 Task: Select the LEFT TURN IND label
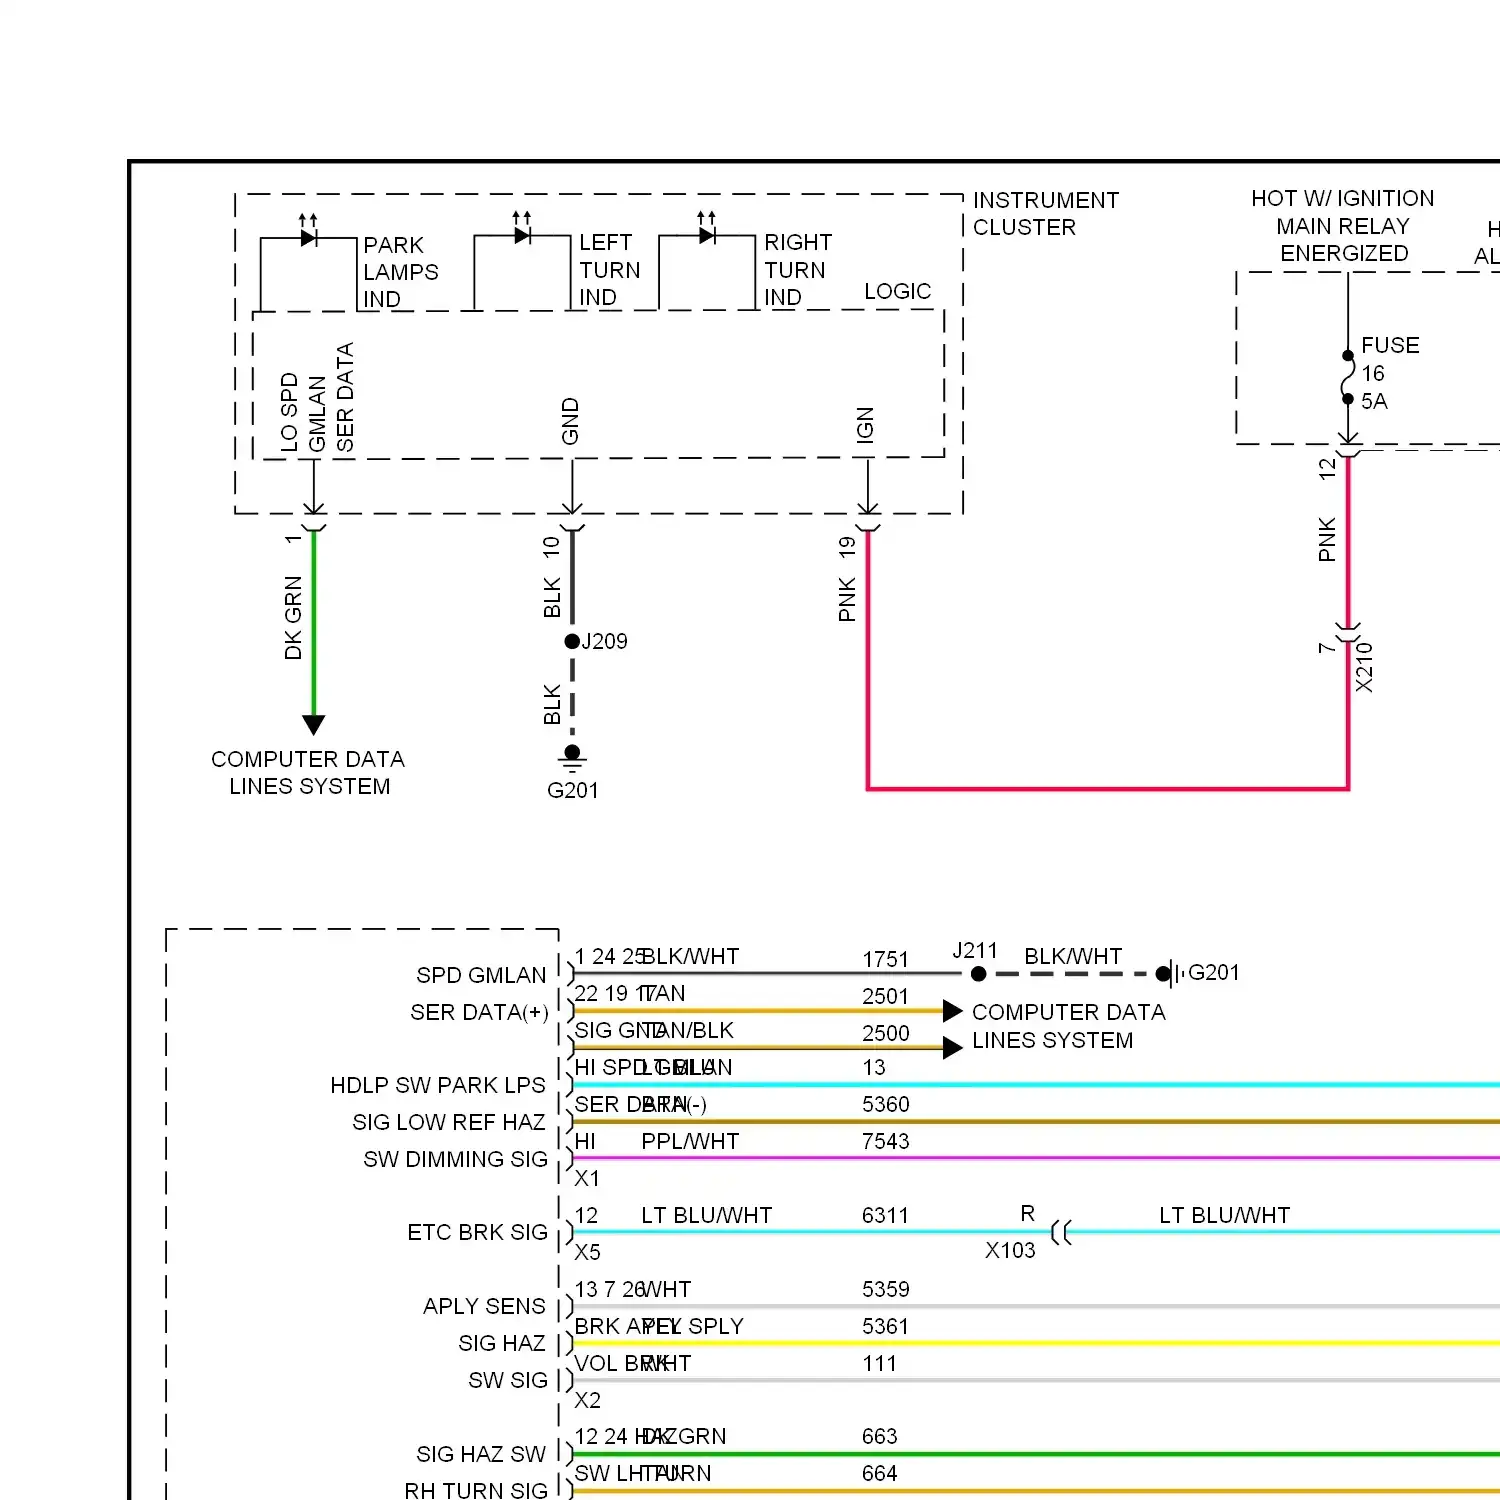(x=610, y=270)
